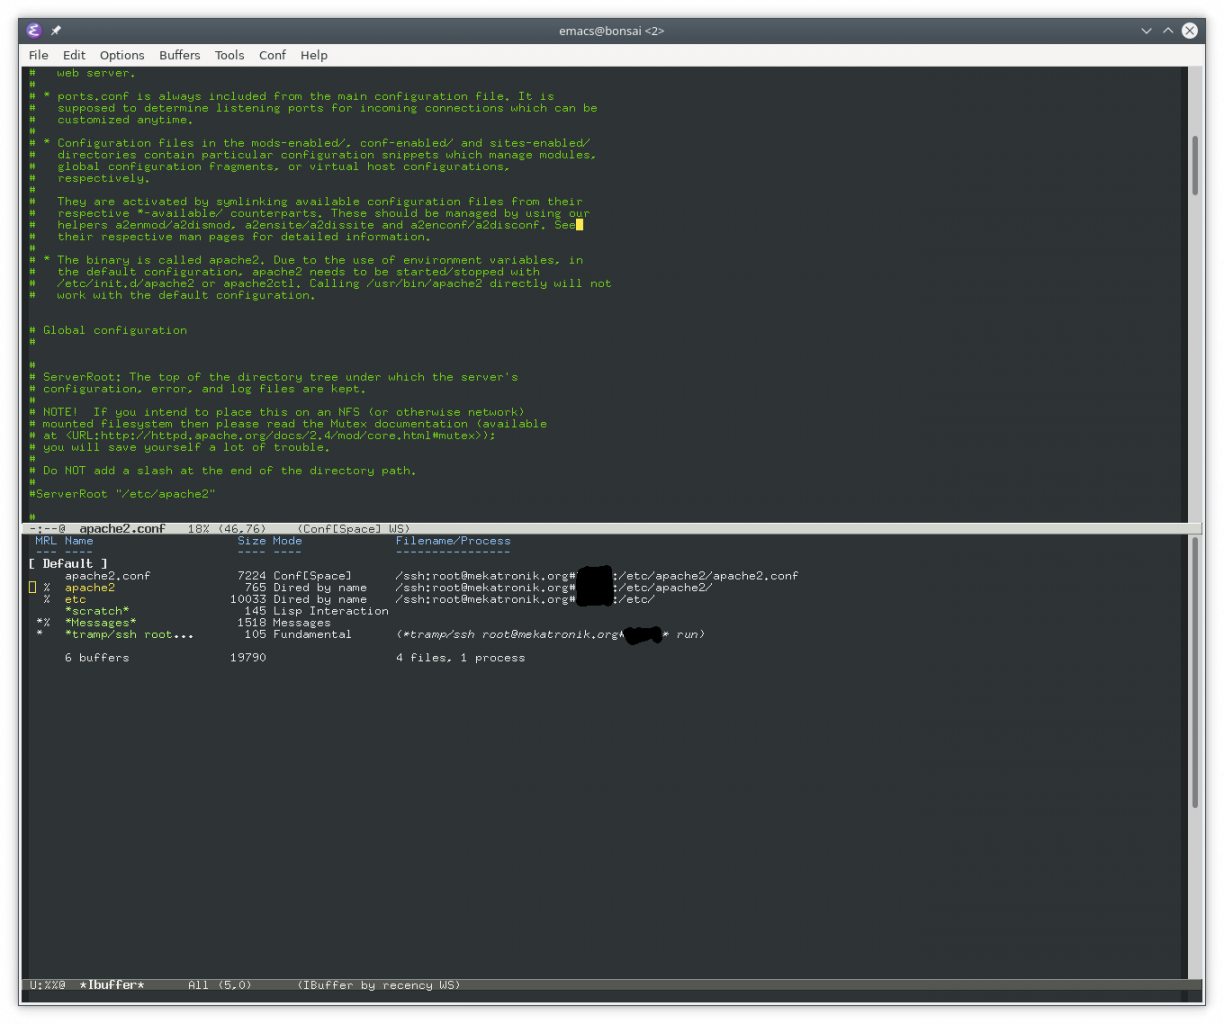Click the upper pane's vertical scrollbar
Image resolution: width=1224 pixels, height=1024 pixels.
click(x=1195, y=165)
